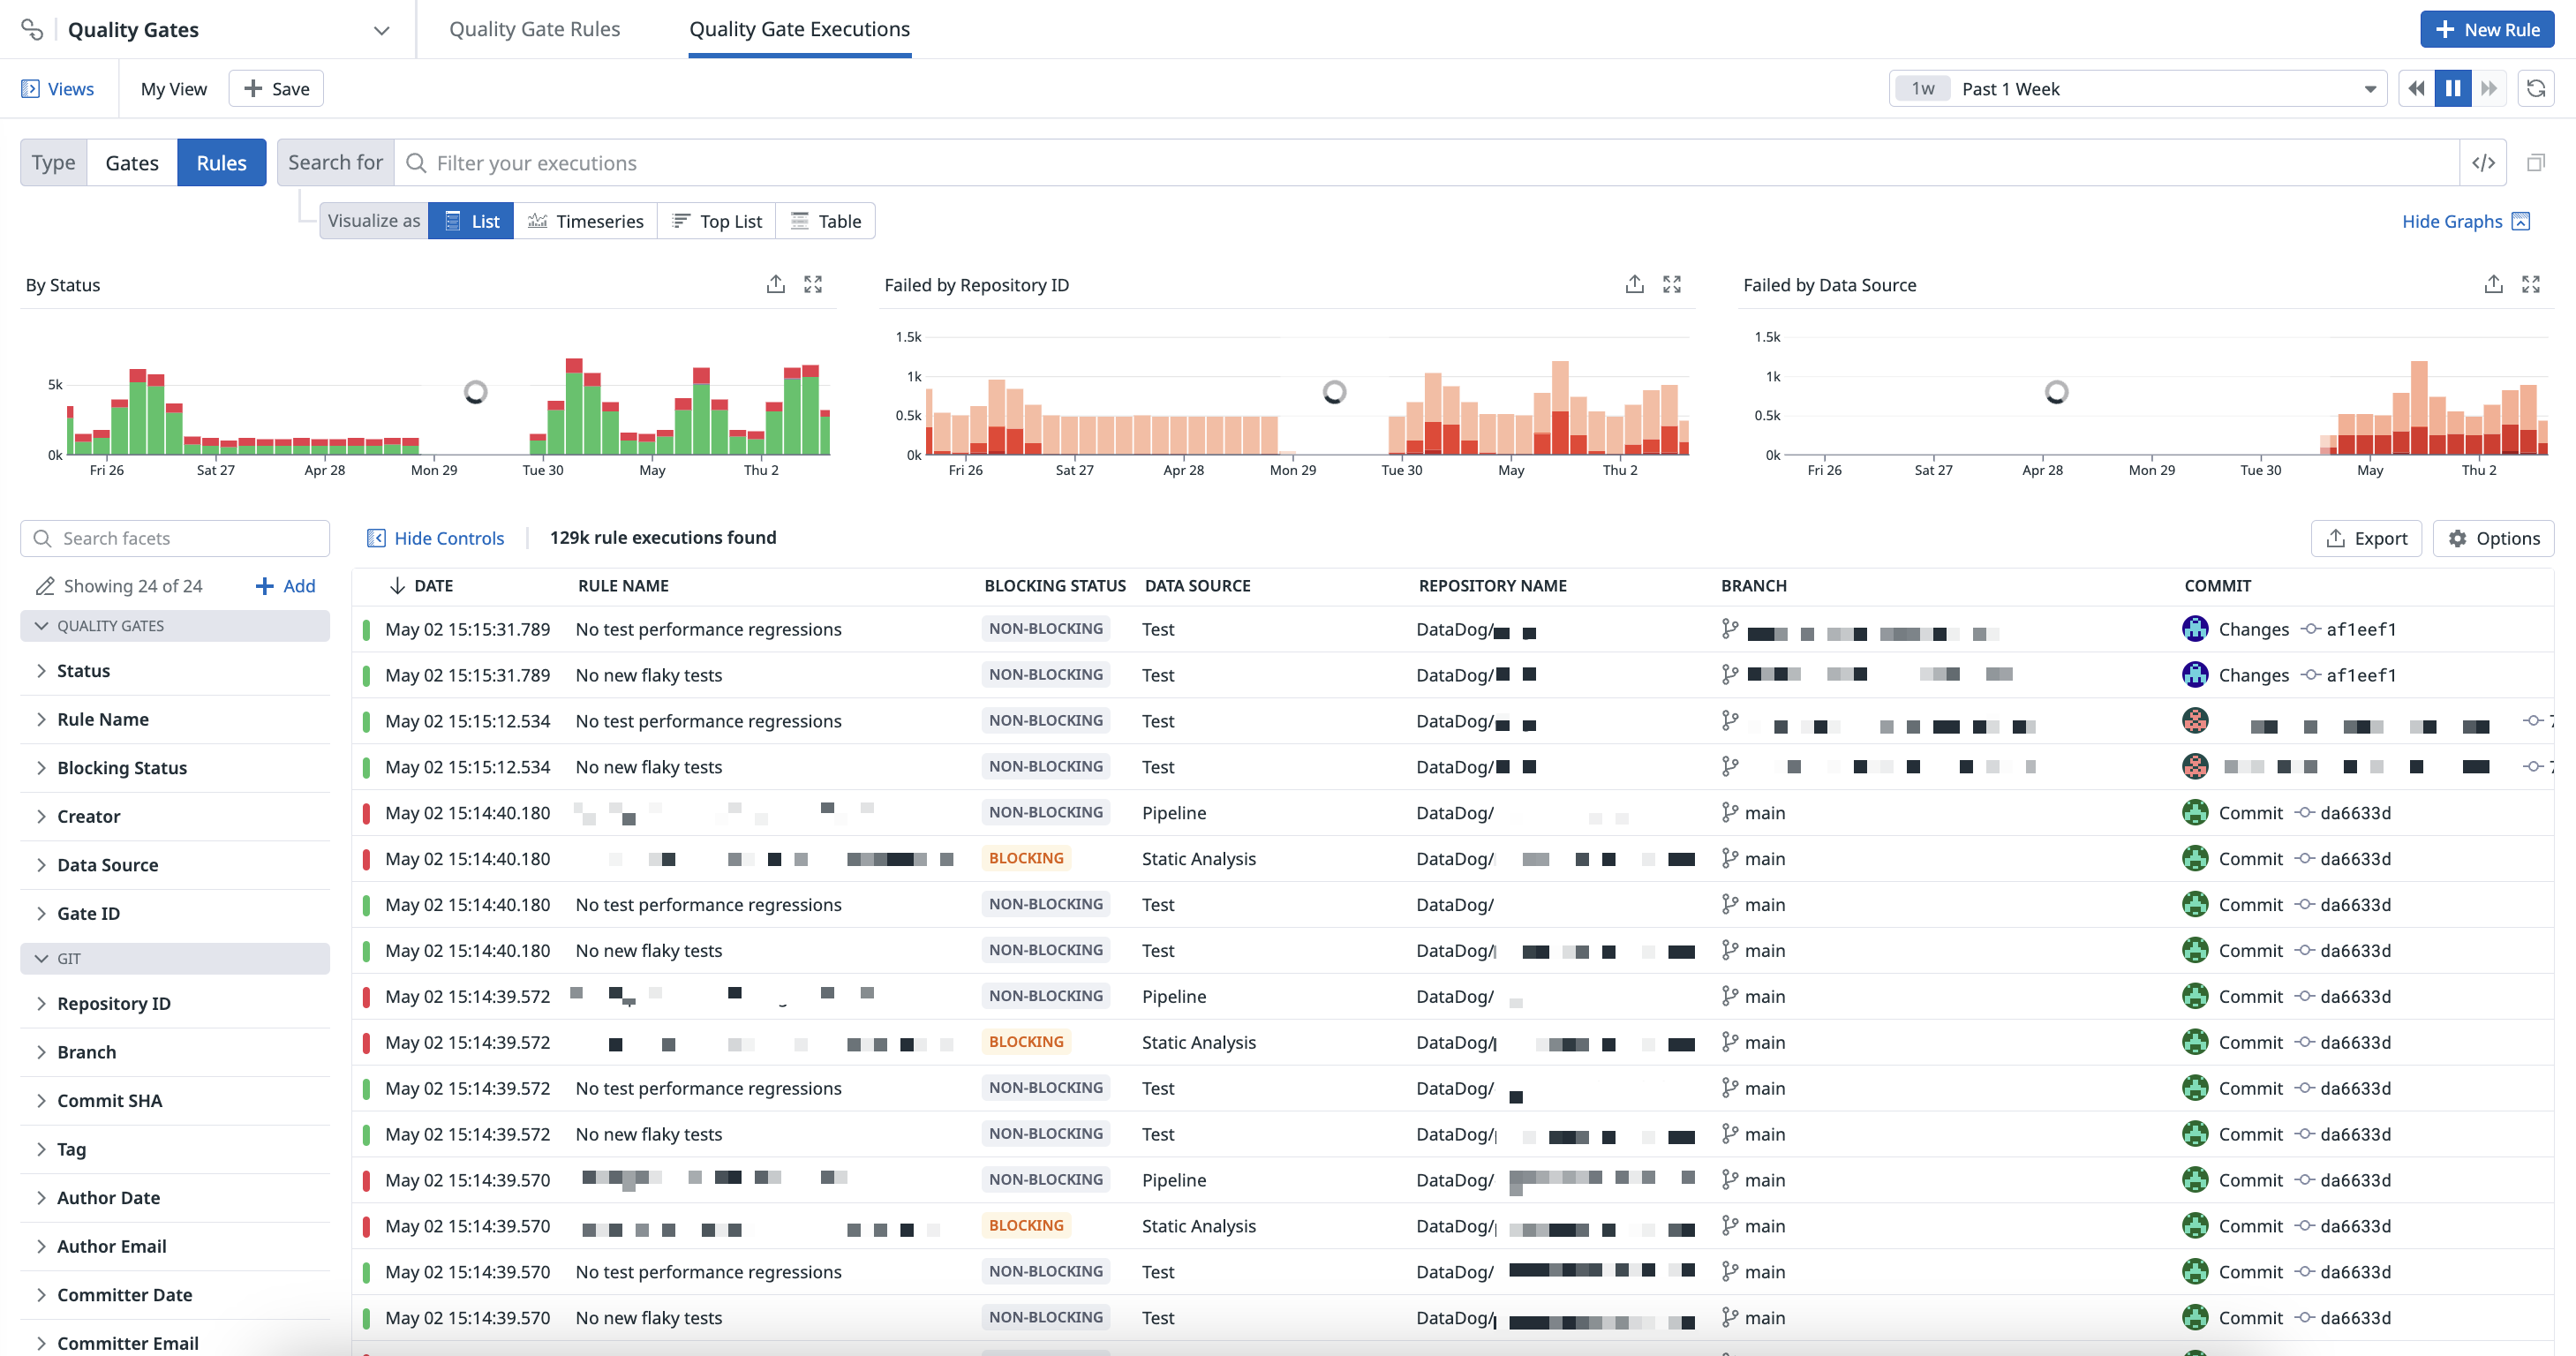Screen dimensions: 2576x1356
Task: Open Failed by Repository ID graph fullscreen
Action: 1671,285
